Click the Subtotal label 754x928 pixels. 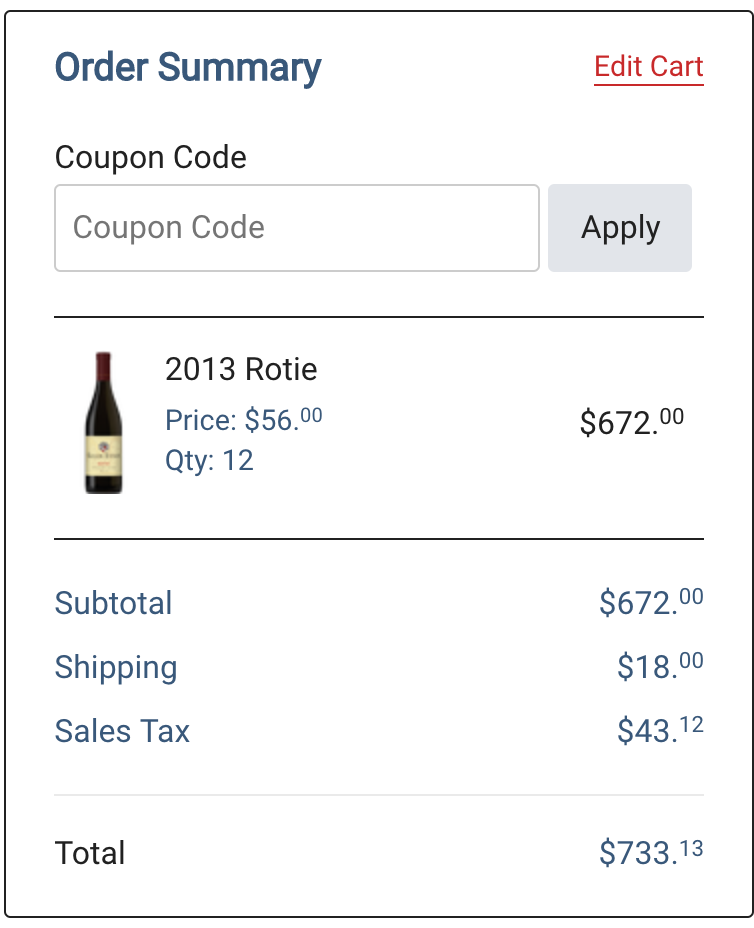point(113,603)
